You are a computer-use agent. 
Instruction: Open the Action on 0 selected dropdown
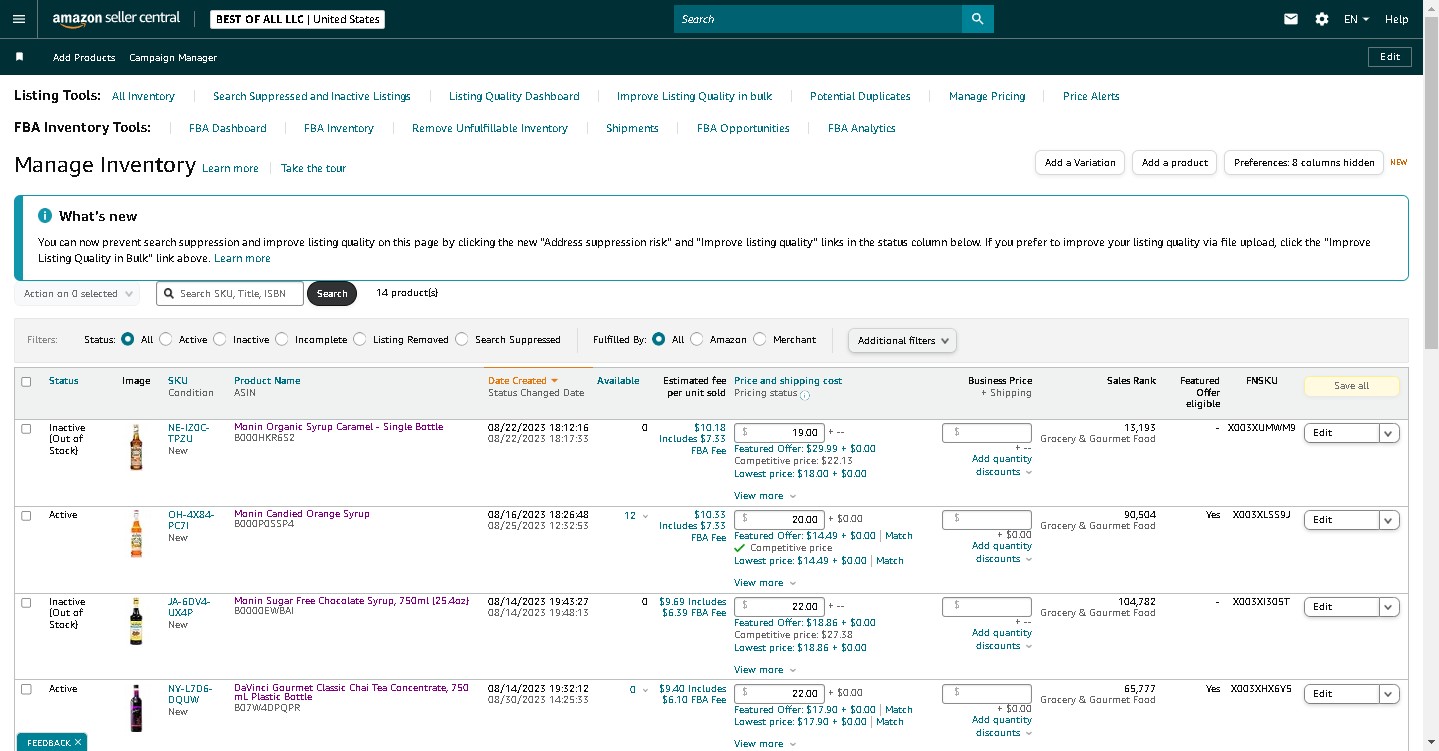coord(78,294)
